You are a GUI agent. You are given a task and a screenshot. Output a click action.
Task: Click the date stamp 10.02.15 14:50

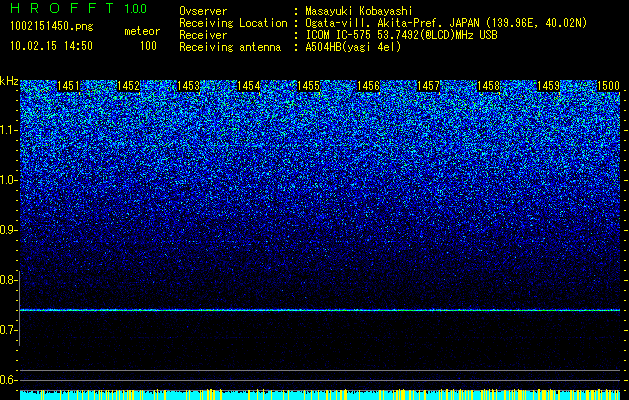[51, 46]
